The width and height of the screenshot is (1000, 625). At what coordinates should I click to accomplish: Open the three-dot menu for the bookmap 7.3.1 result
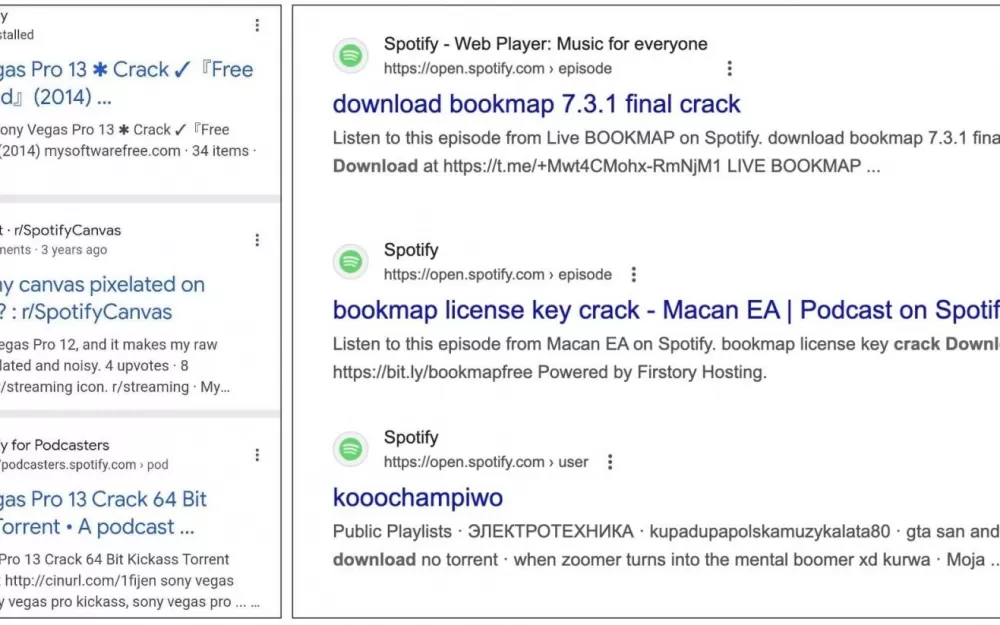pyautogui.click(x=729, y=69)
